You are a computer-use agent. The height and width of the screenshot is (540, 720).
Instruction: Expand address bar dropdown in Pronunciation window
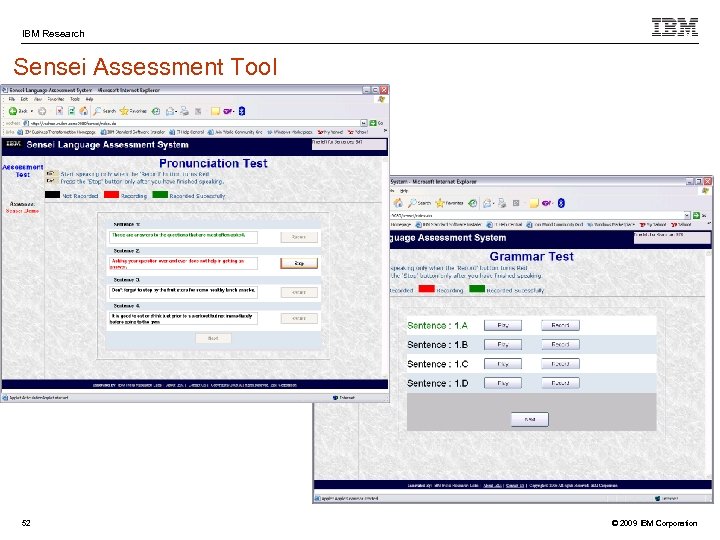(x=364, y=123)
